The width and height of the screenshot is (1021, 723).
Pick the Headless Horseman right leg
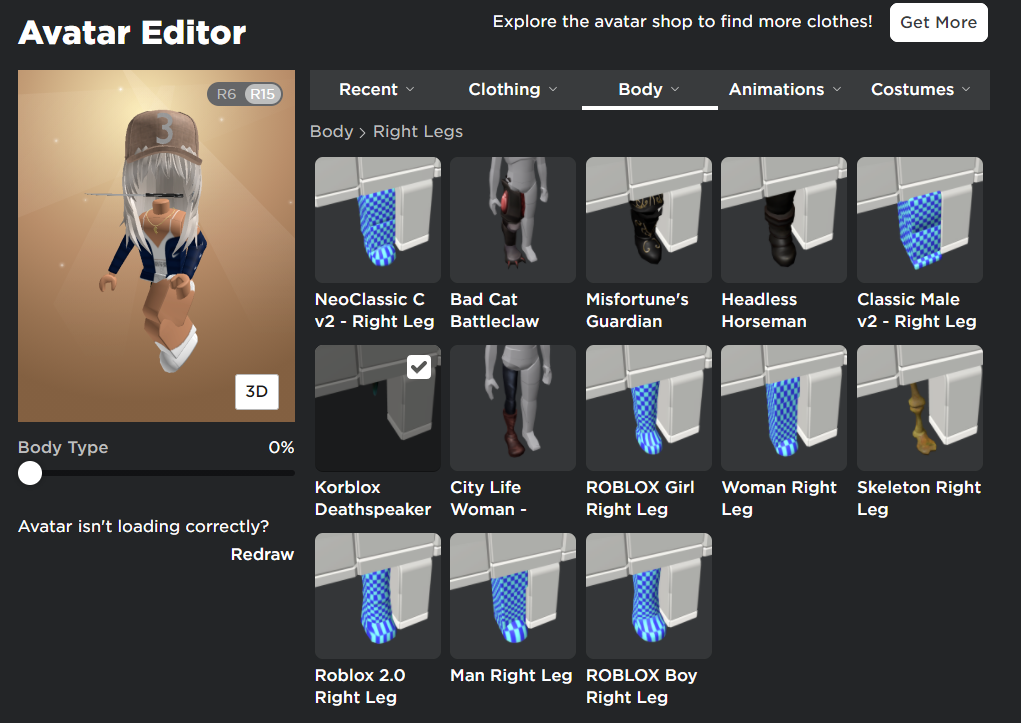[x=784, y=220]
